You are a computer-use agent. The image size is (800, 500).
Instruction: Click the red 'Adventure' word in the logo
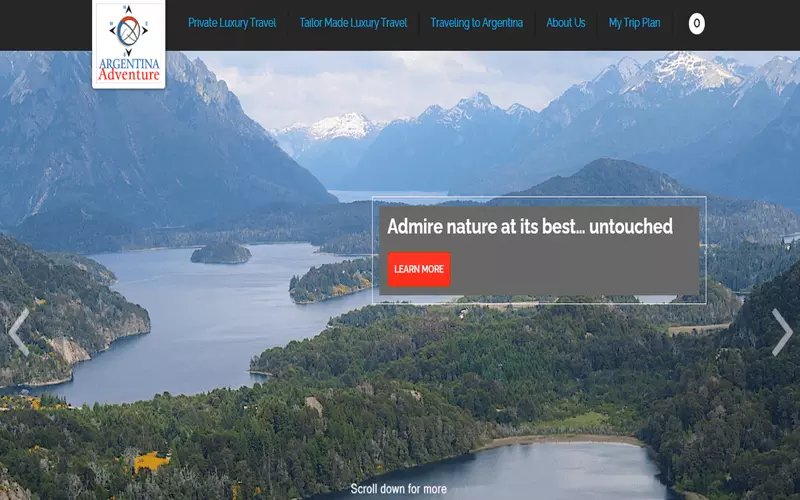[129, 75]
